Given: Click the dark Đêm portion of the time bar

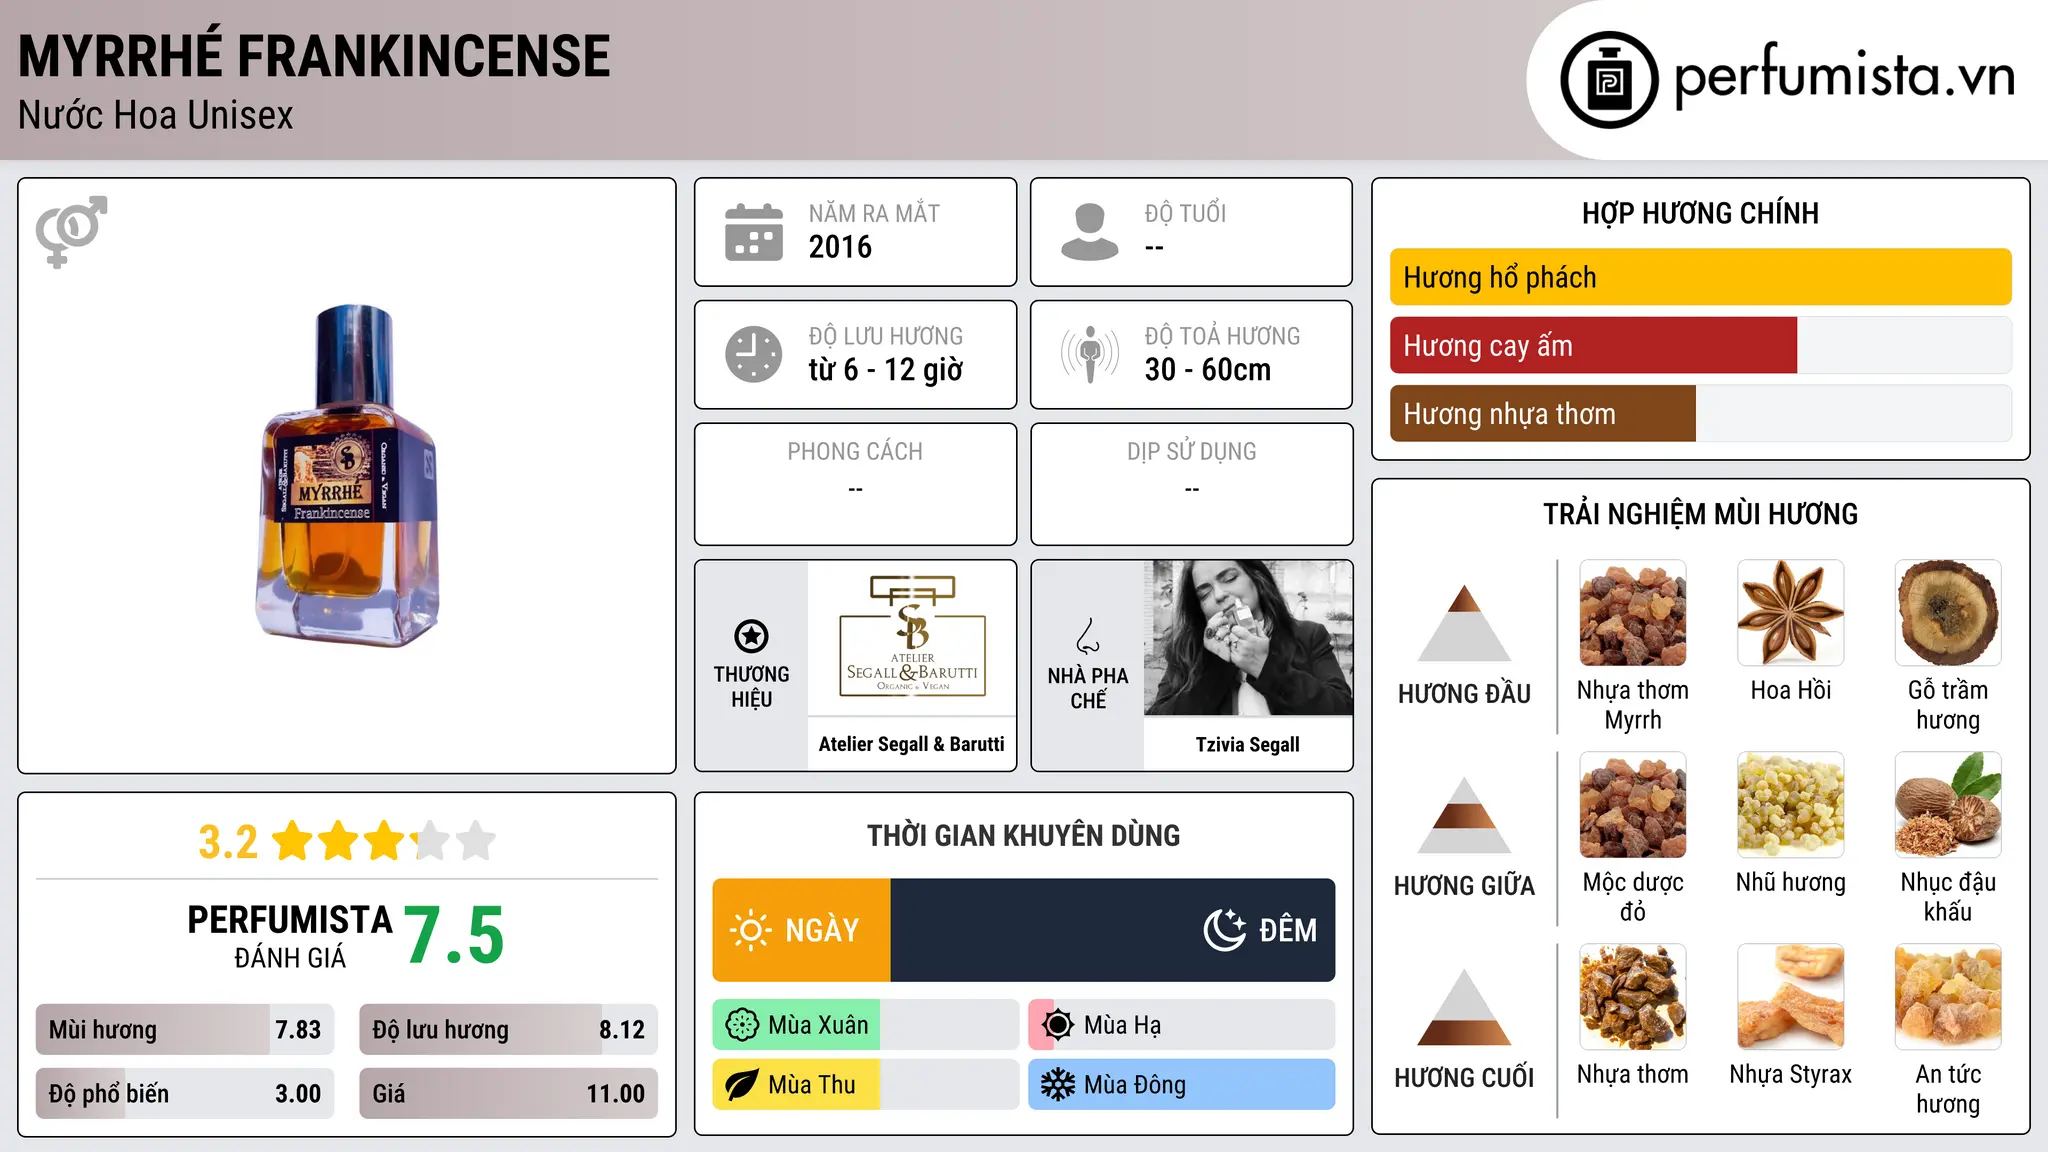Looking at the screenshot, I should pyautogui.click(x=1113, y=930).
